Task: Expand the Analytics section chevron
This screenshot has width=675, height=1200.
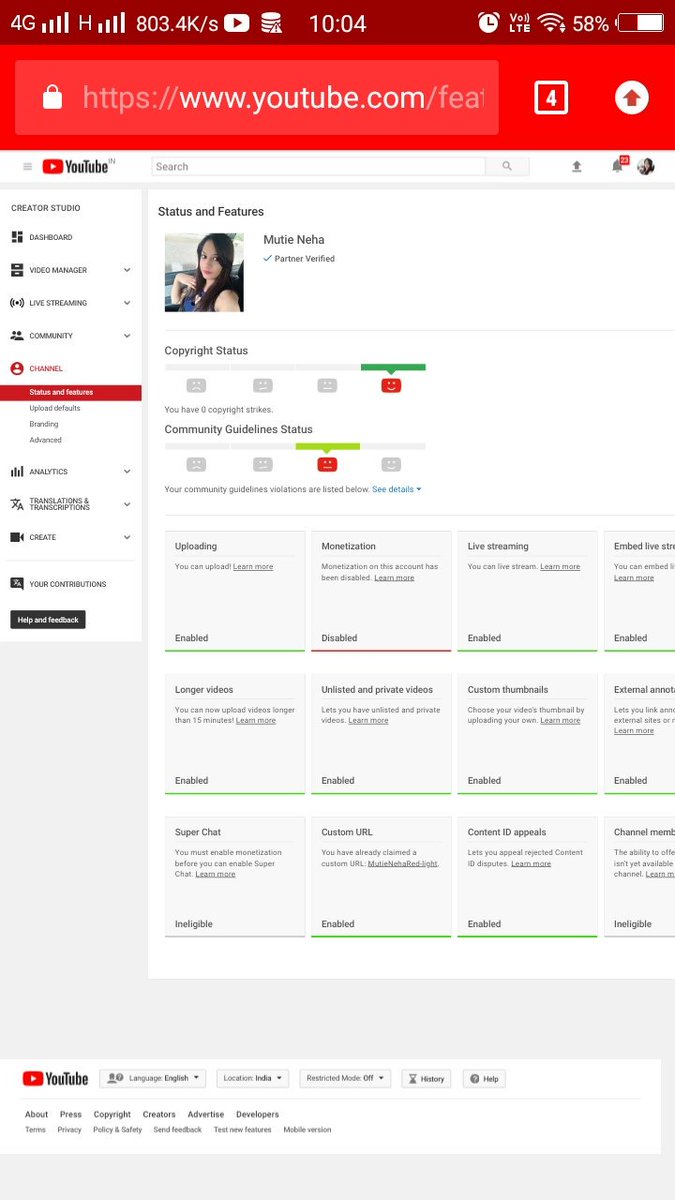Action: pyautogui.click(x=127, y=472)
